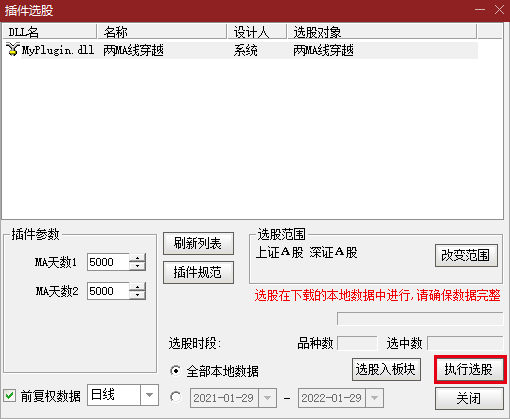Minimize the 插件选股 dialog window
The height and width of the screenshot is (419, 510).
point(480,10)
